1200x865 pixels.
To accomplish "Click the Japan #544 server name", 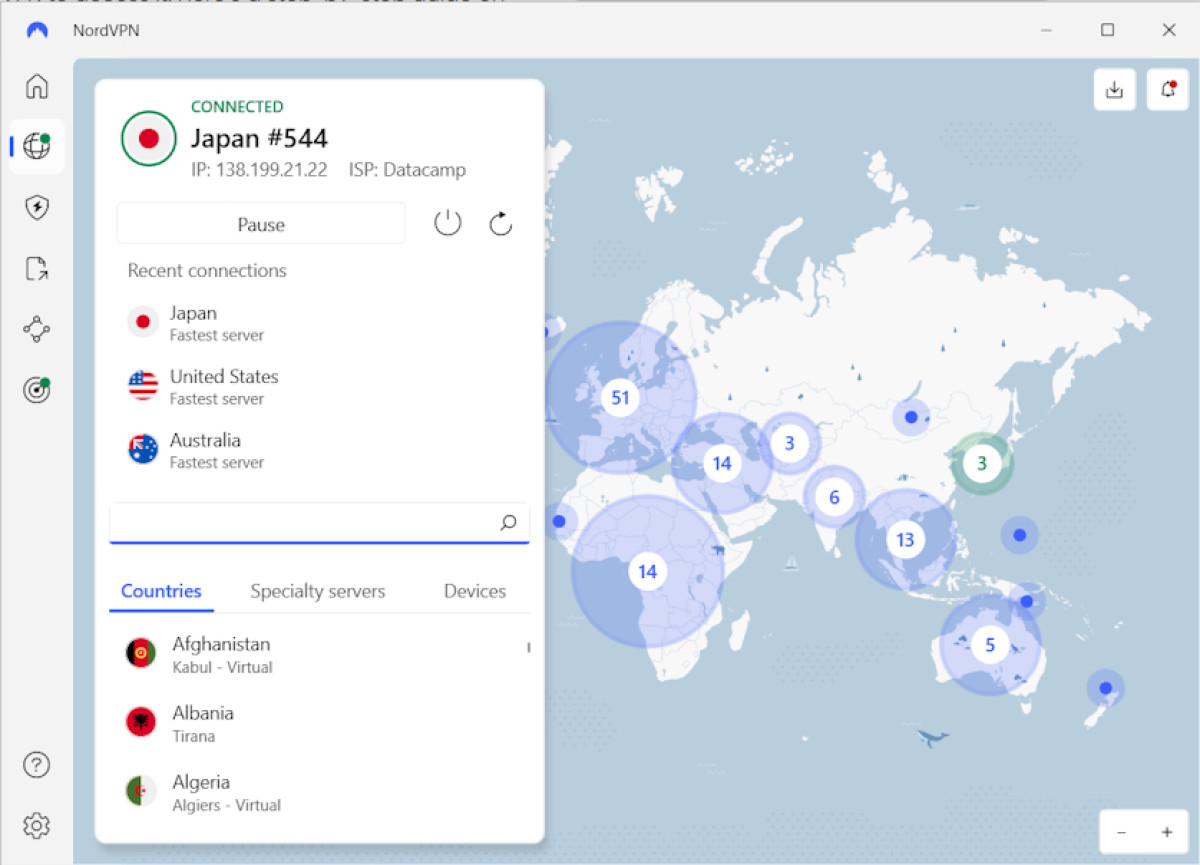I will click(260, 138).
